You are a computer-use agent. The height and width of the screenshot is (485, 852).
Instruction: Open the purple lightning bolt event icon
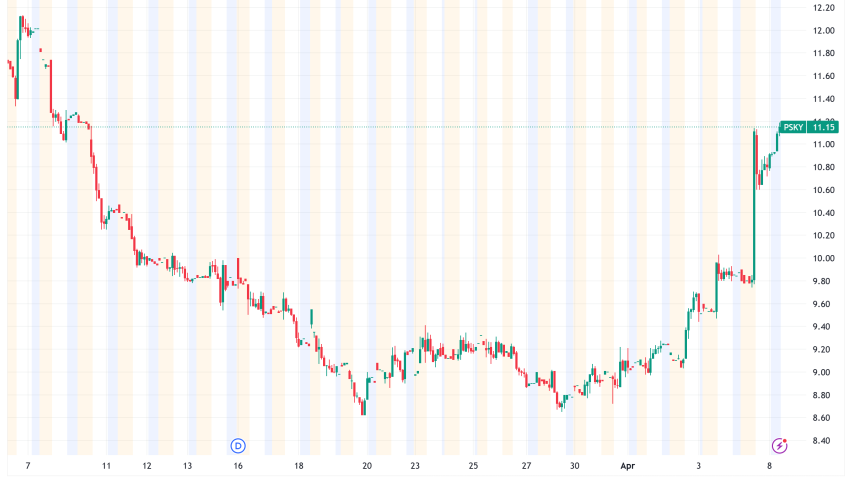[780, 444]
